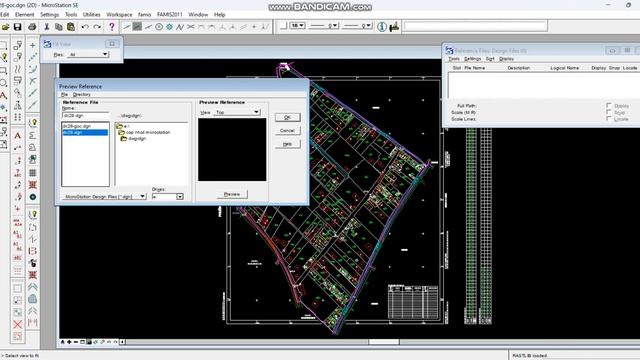Select the blue gear-shaped snap icon
Screen dimensions: 640x360
coord(169,27)
